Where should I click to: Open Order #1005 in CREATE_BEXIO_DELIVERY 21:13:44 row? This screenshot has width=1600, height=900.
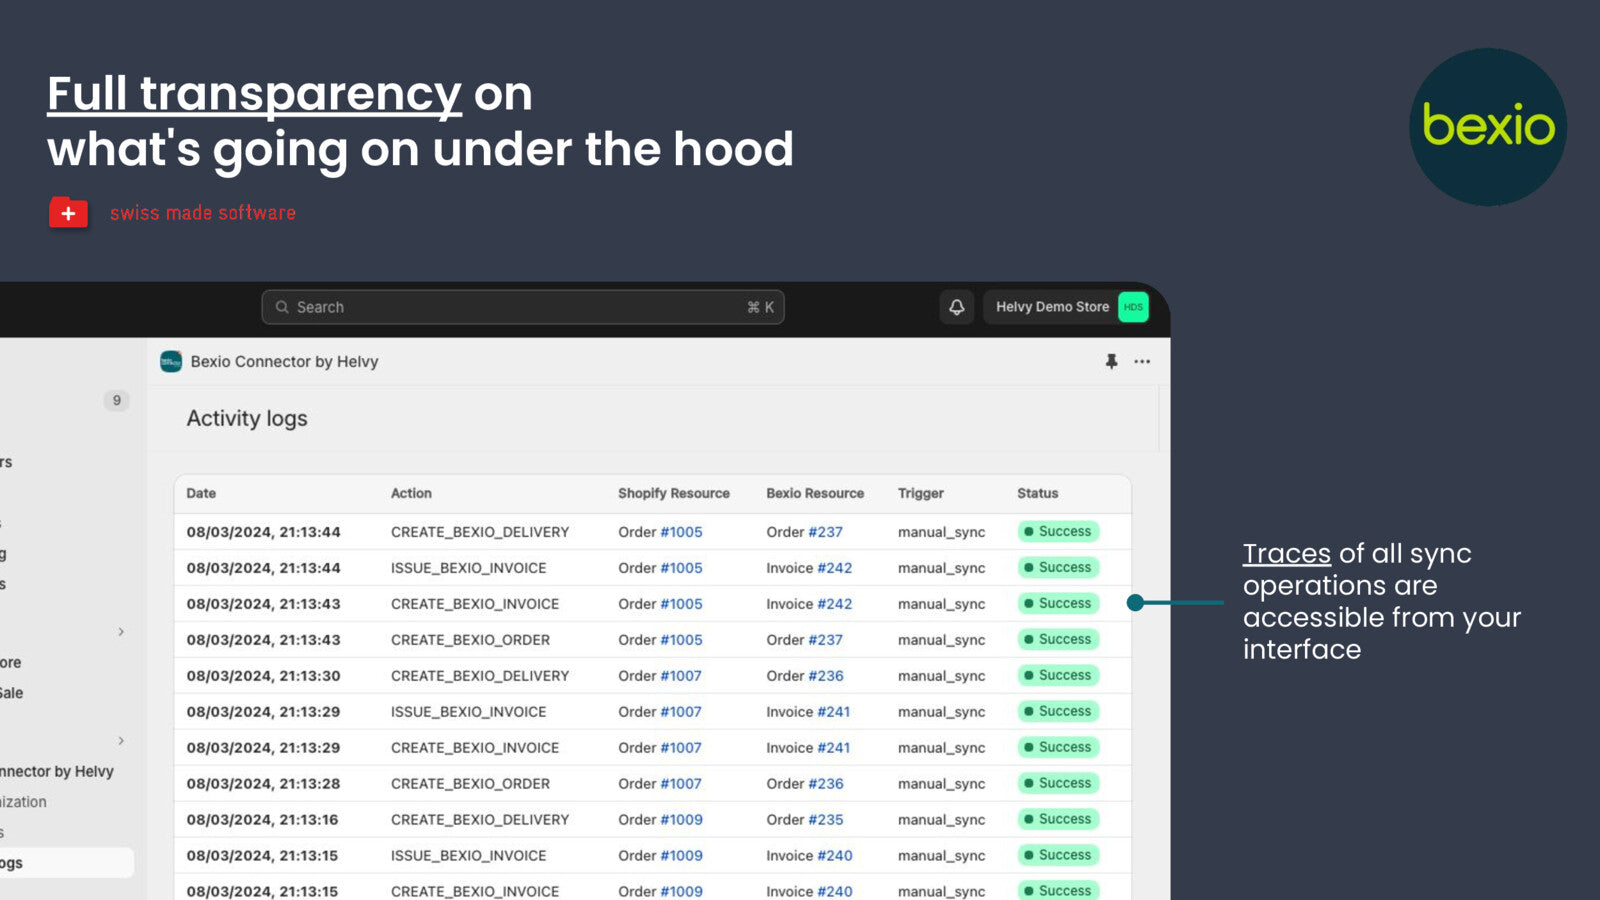pos(681,532)
